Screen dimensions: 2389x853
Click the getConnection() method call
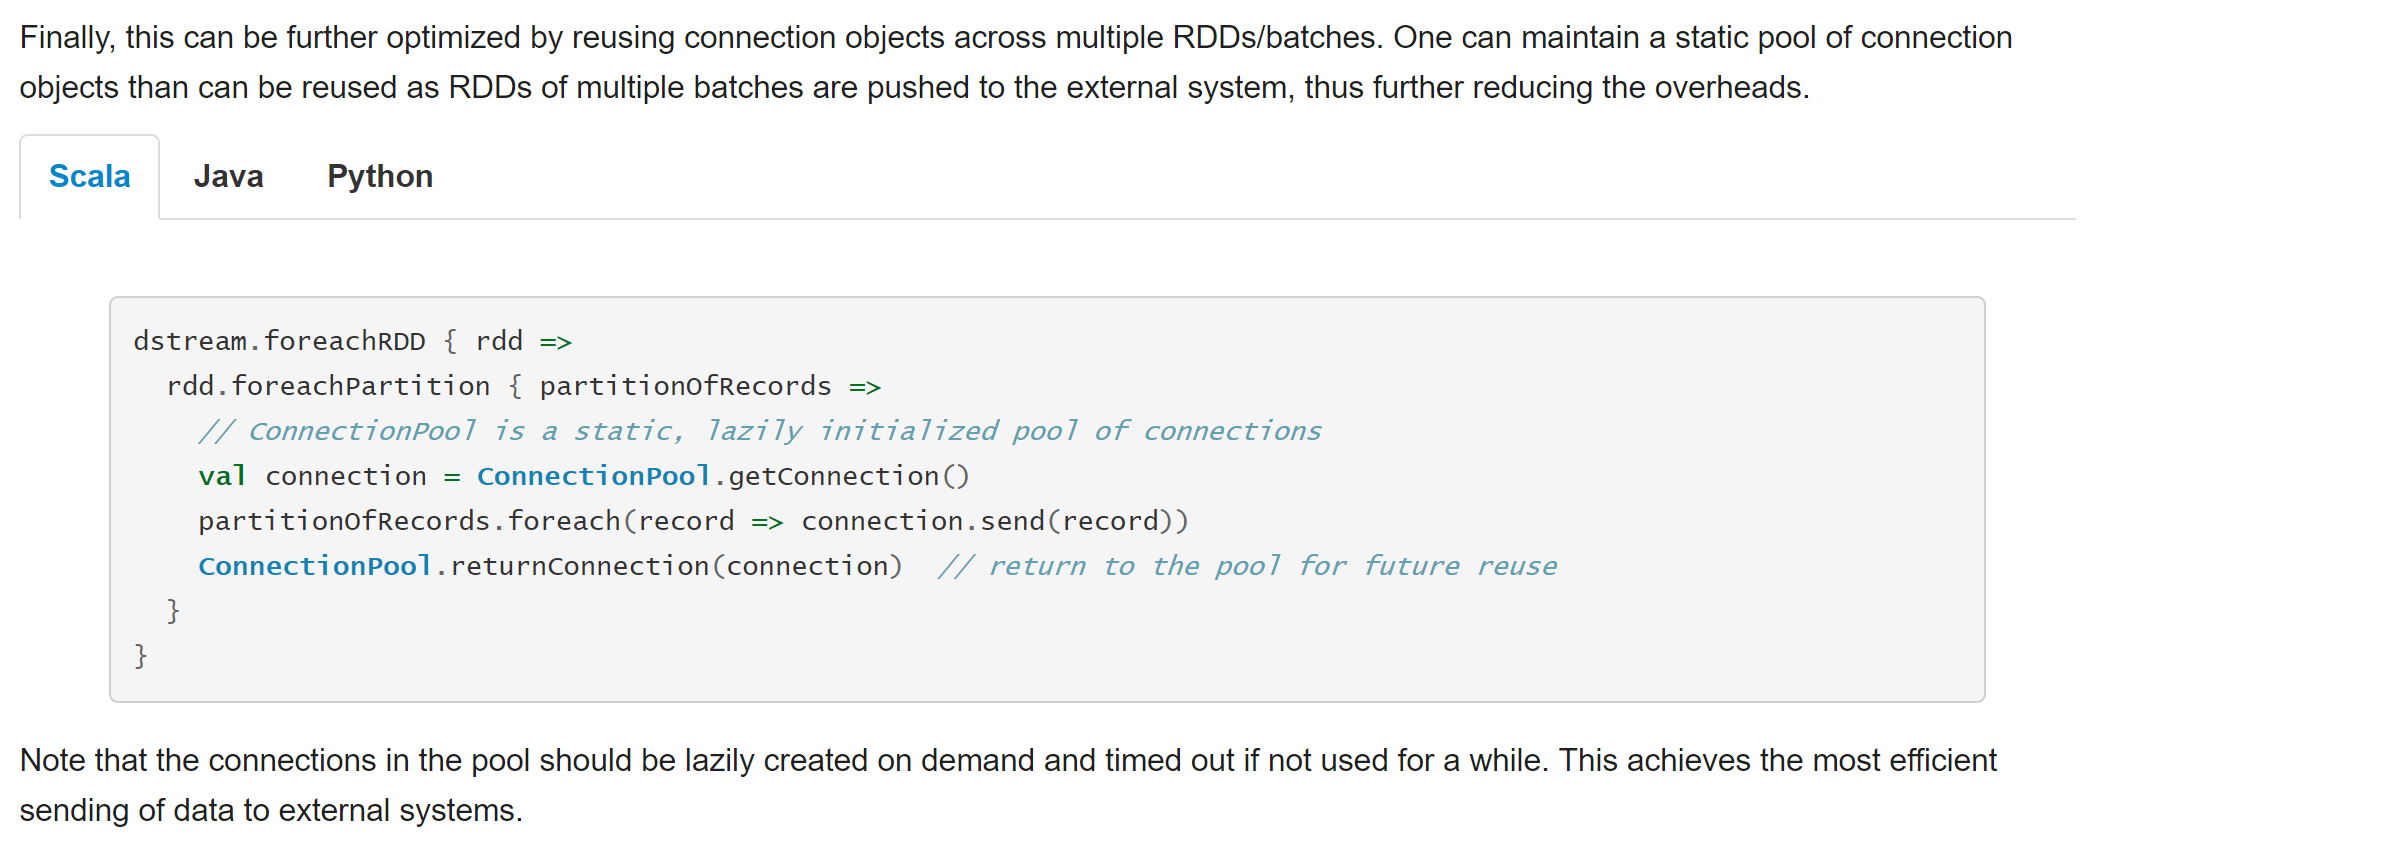pyautogui.click(x=849, y=477)
